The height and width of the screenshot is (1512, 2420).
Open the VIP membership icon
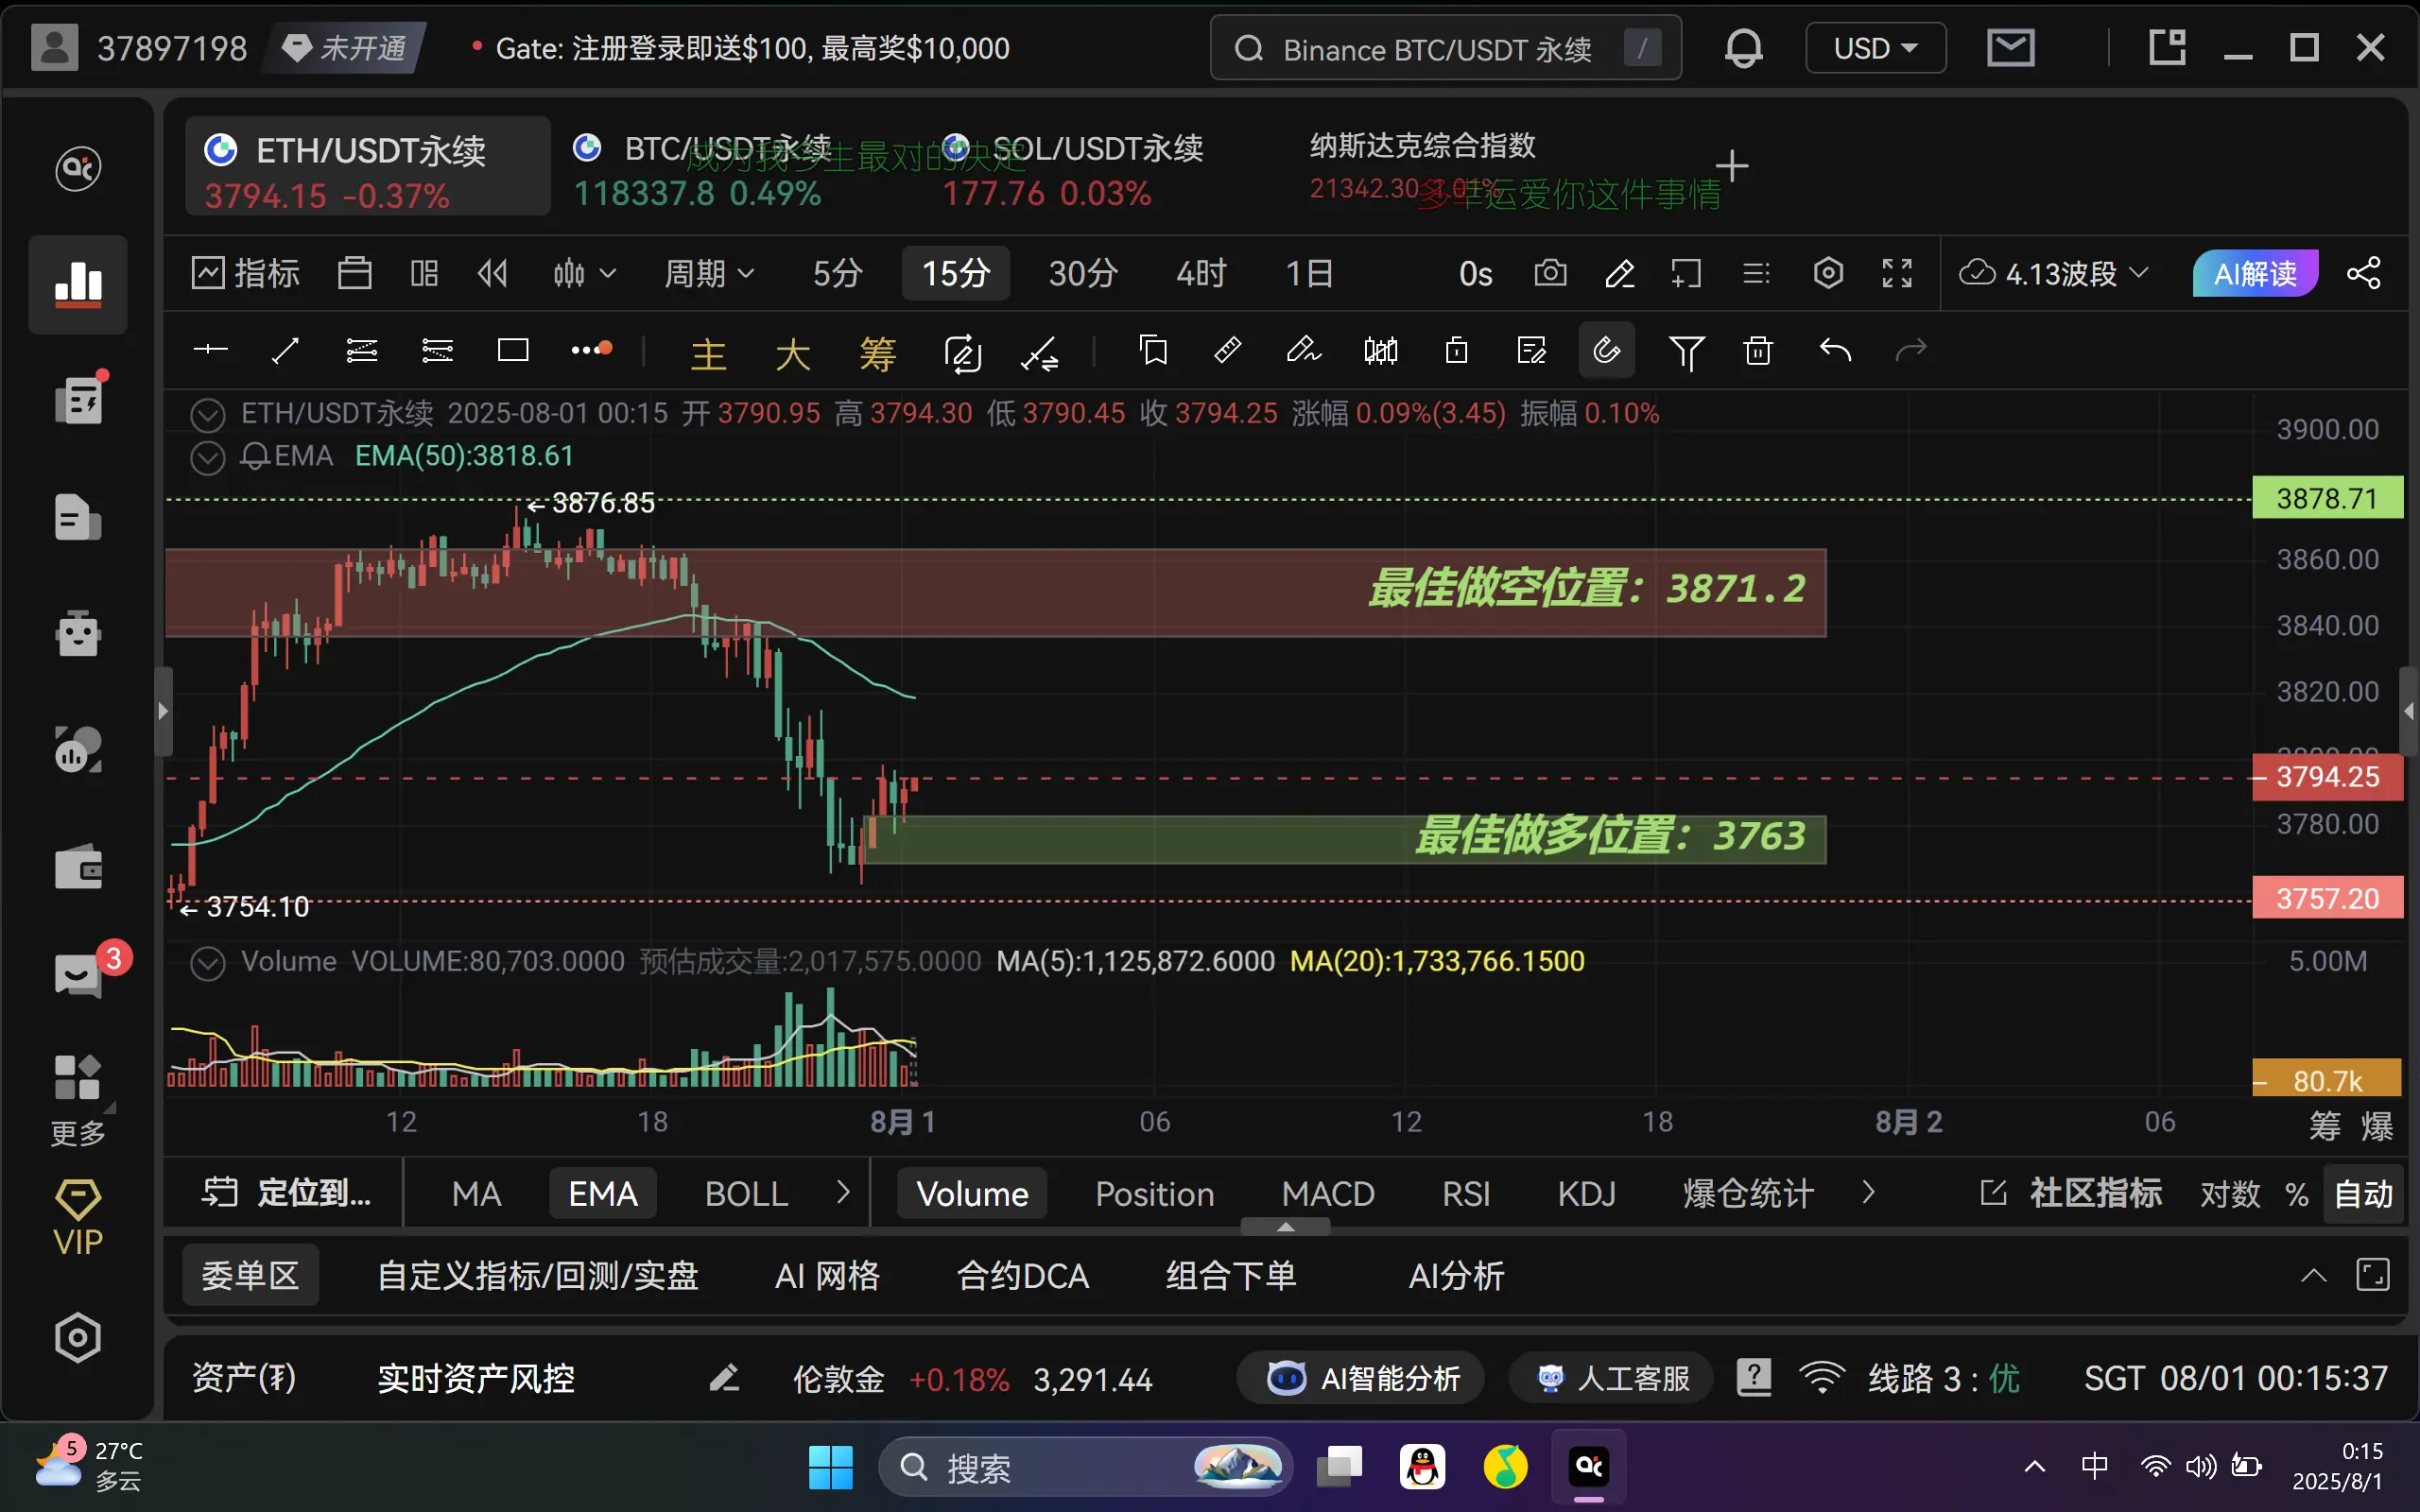[78, 1218]
